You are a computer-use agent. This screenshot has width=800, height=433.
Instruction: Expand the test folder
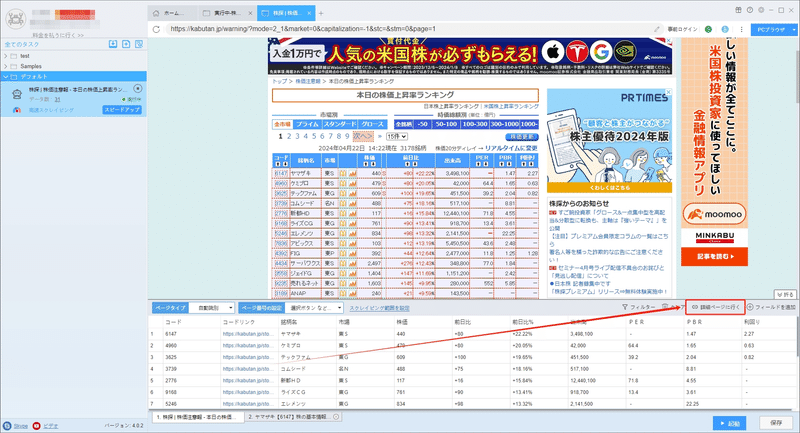coord(6,56)
